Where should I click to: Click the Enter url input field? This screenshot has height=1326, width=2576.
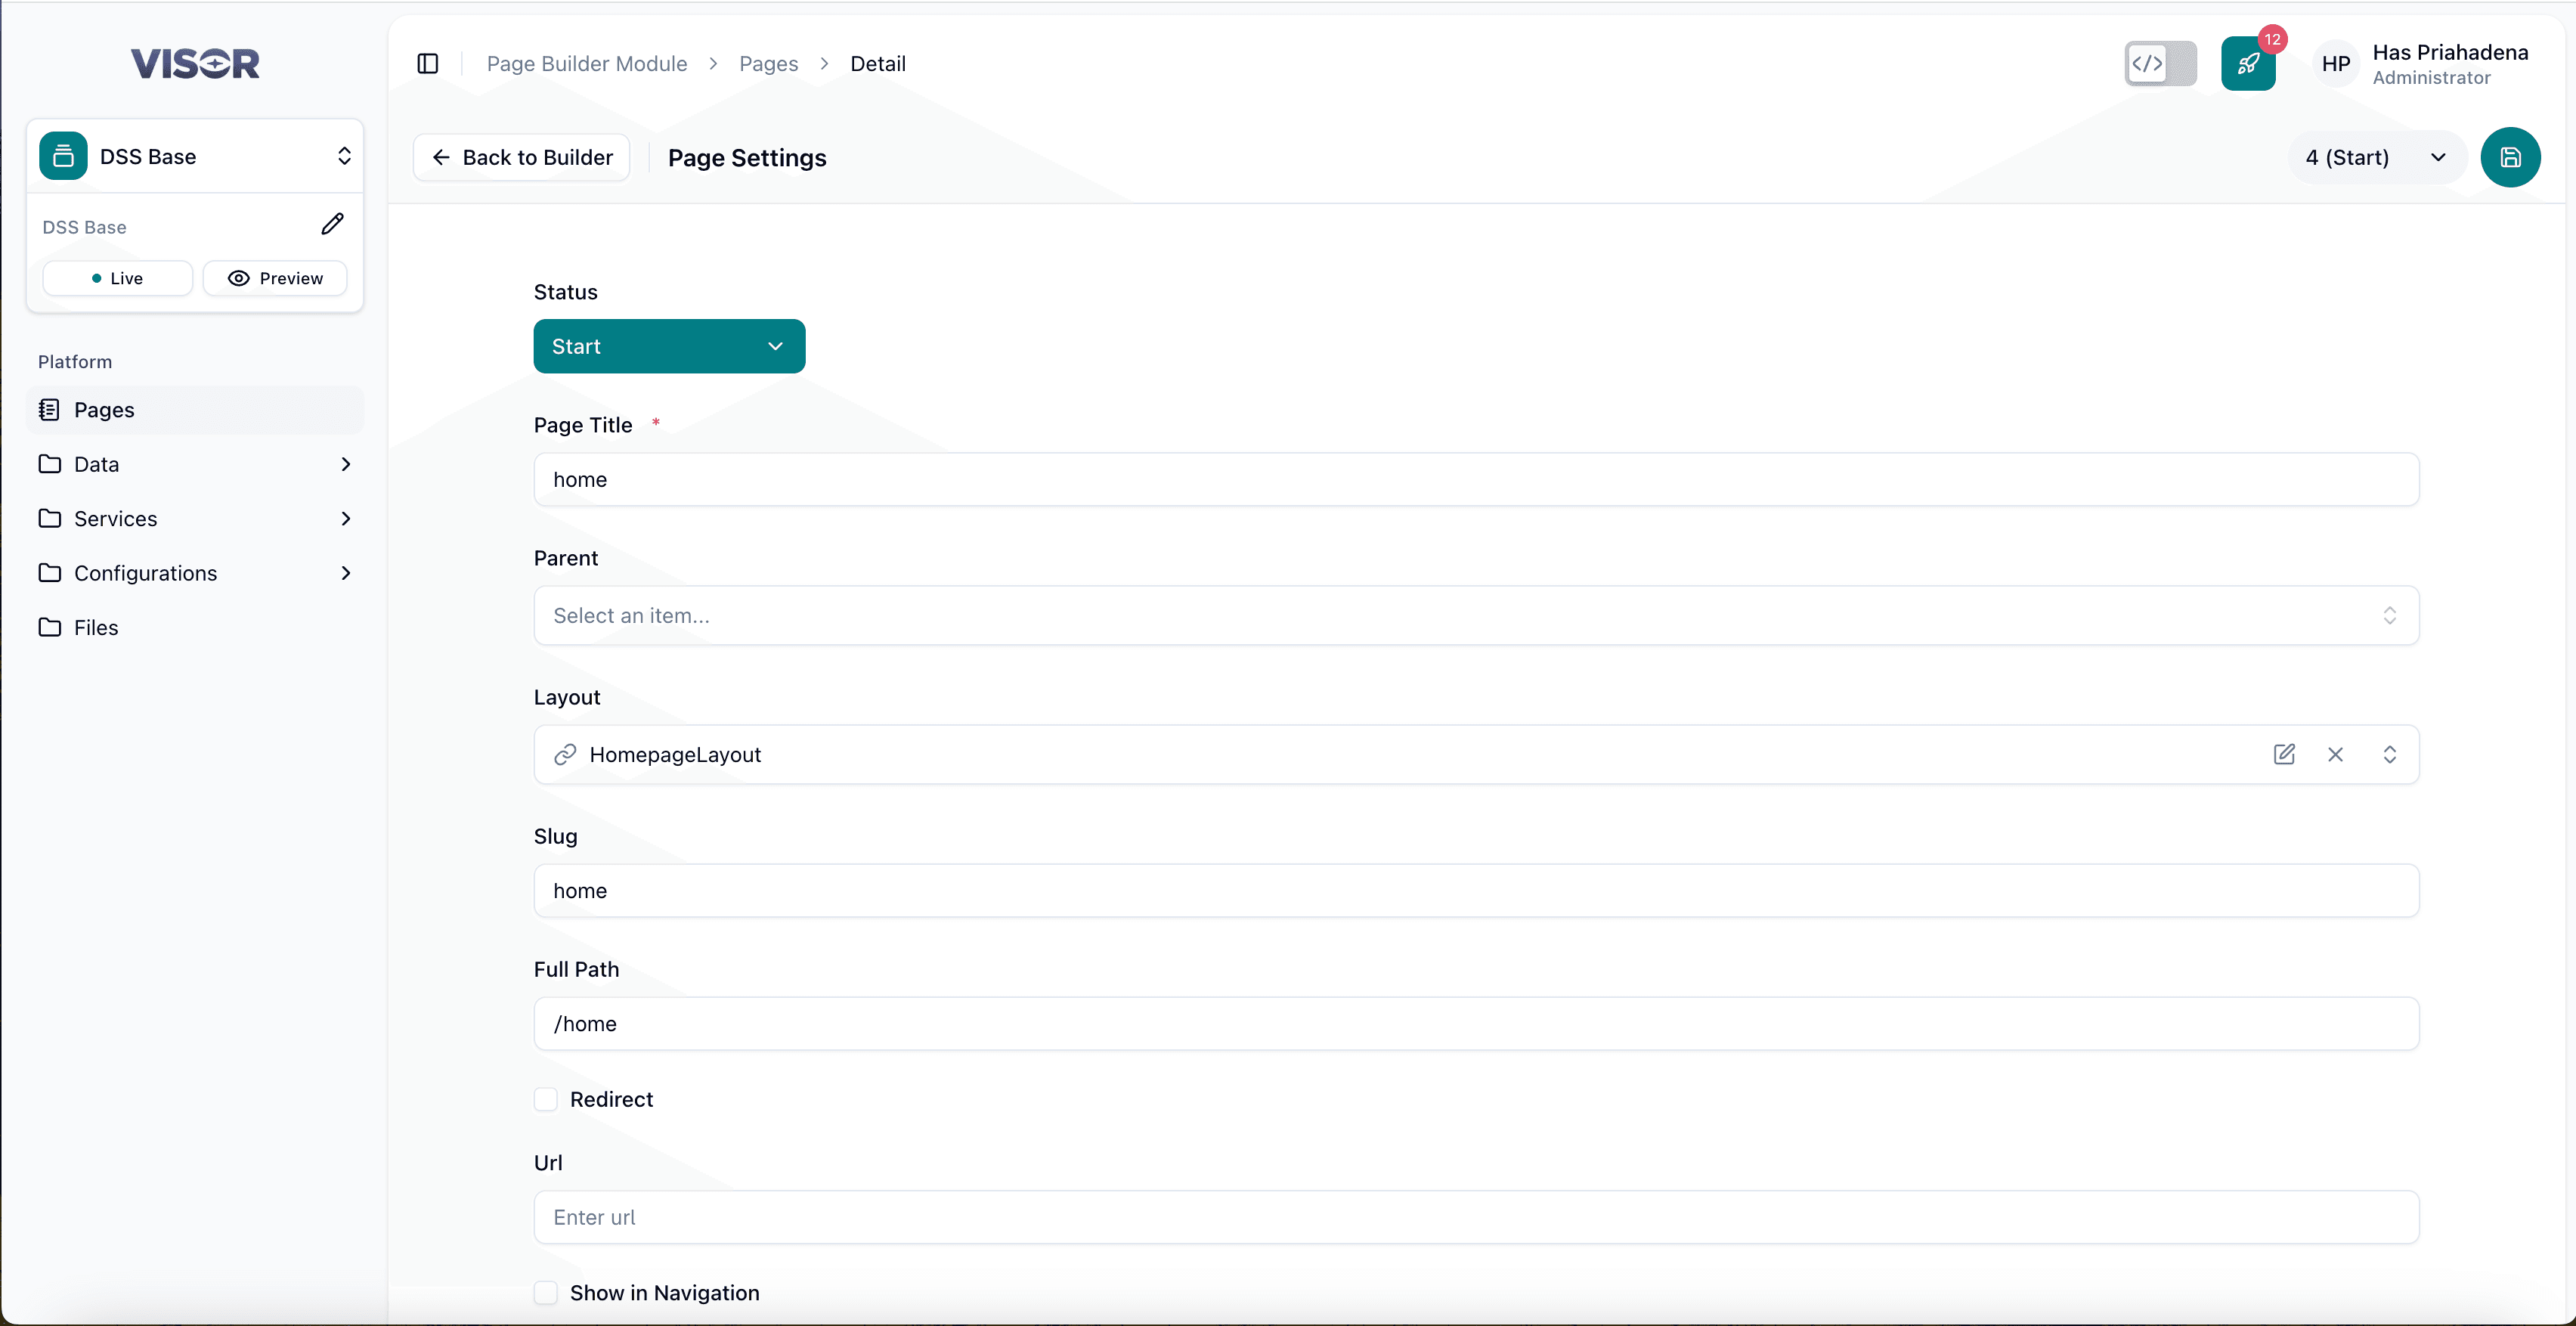click(x=1475, y=1217)
